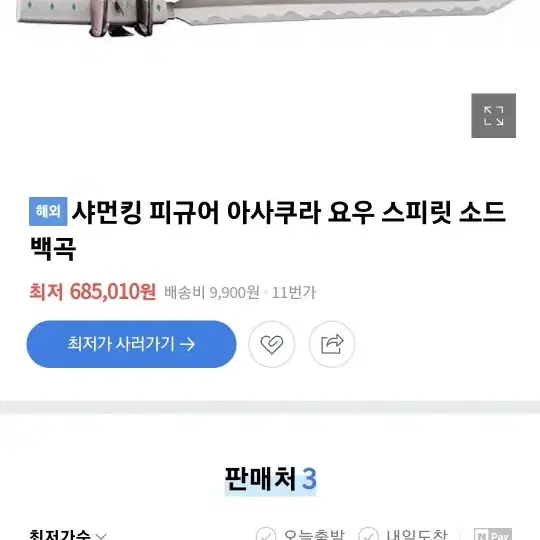Viewport: 540px width, 540px height.
Task: Enable the 내일도착 filter
Action: point(403,534)
